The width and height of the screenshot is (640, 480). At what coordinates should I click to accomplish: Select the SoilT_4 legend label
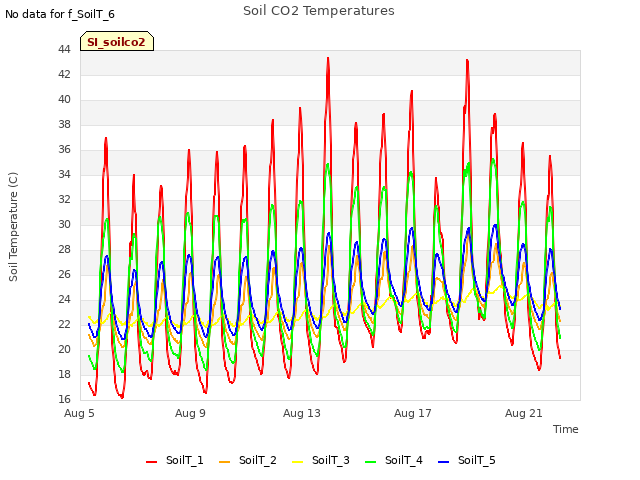click(x=404, y=460)
